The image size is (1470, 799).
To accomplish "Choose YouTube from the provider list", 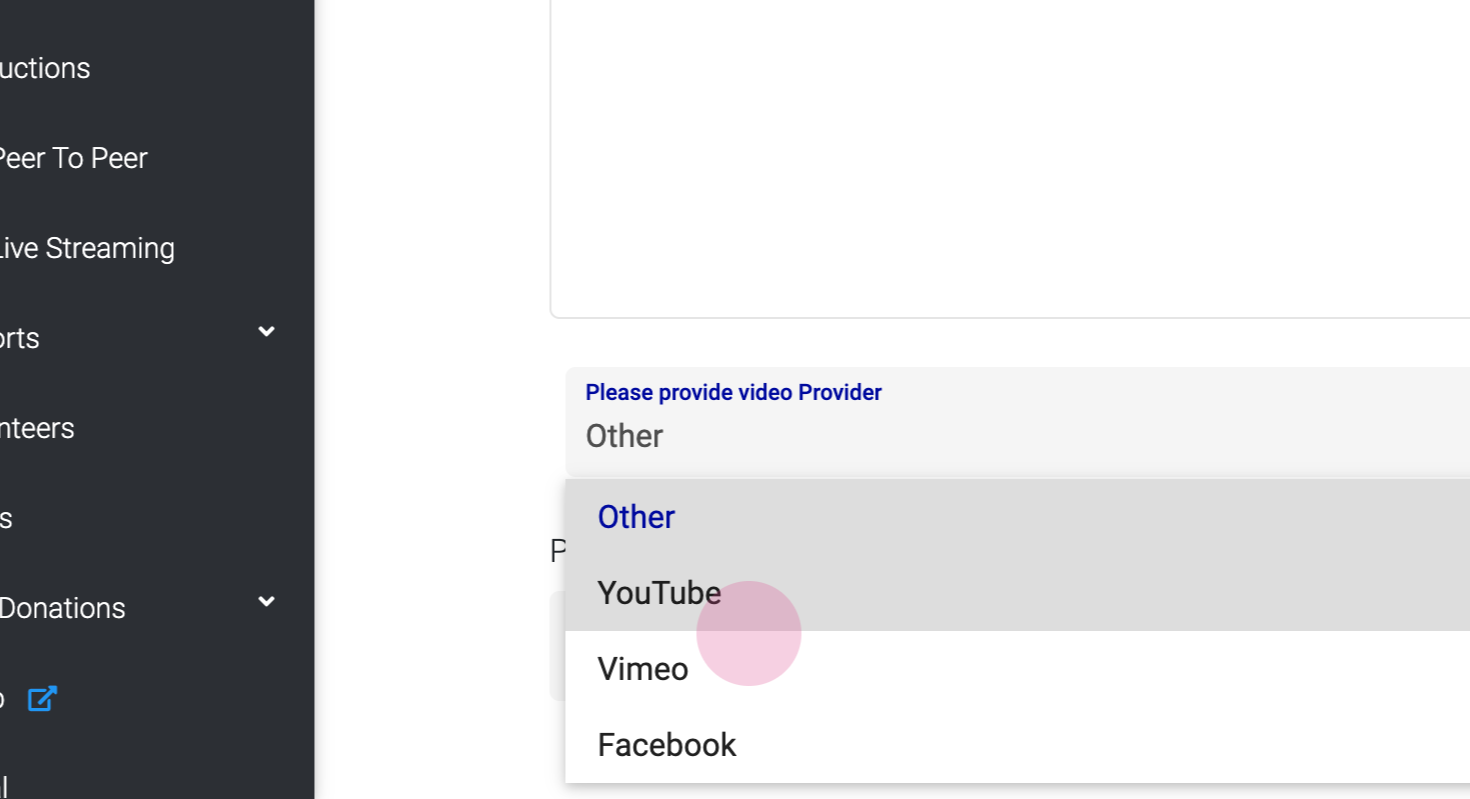I will pyautogui.click(x=659, y=593).
